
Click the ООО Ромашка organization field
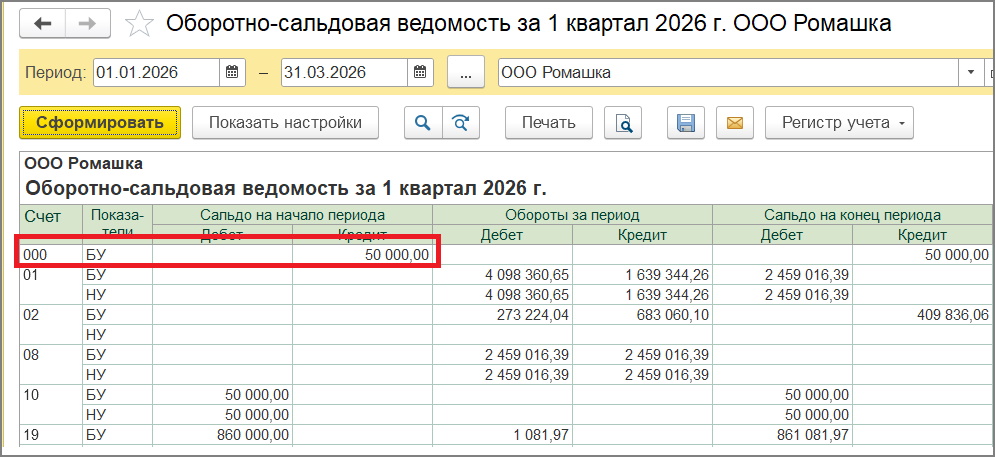coord(725,73)
